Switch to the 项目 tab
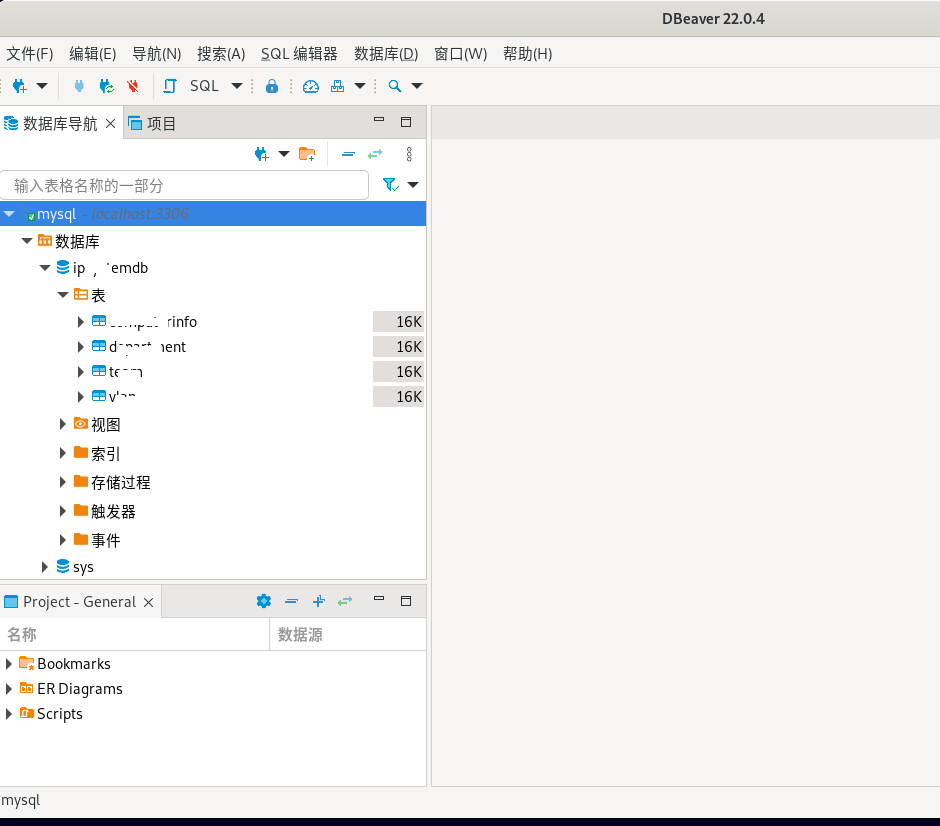The height and width of the screenshot is (826, 940). click(152, 123)
